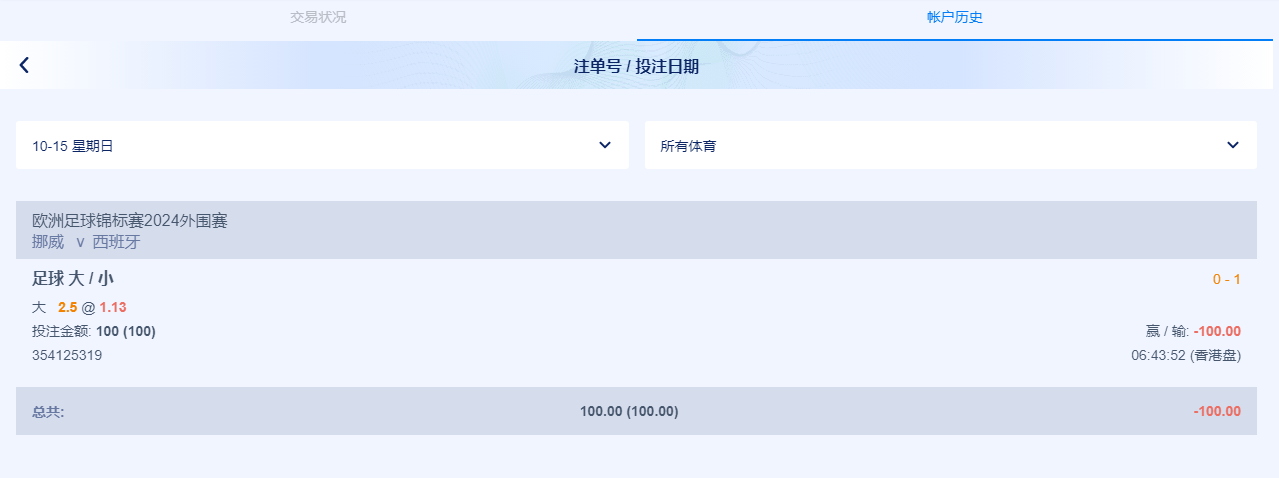
Task: Click the total stake 100.00 (100.00)
Action: pyautogui.click(x=629, y=411)
